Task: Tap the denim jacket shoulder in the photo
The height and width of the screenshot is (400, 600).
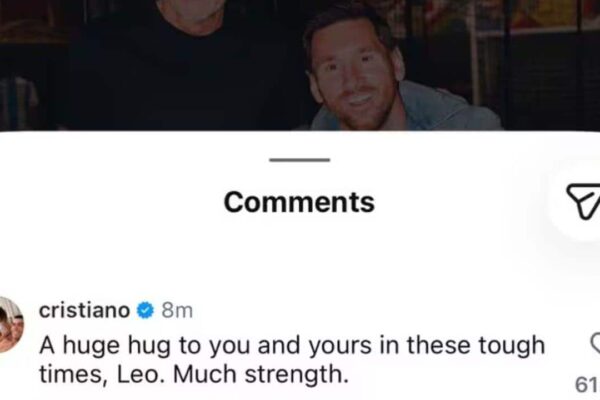Action: tap(459, 111)
